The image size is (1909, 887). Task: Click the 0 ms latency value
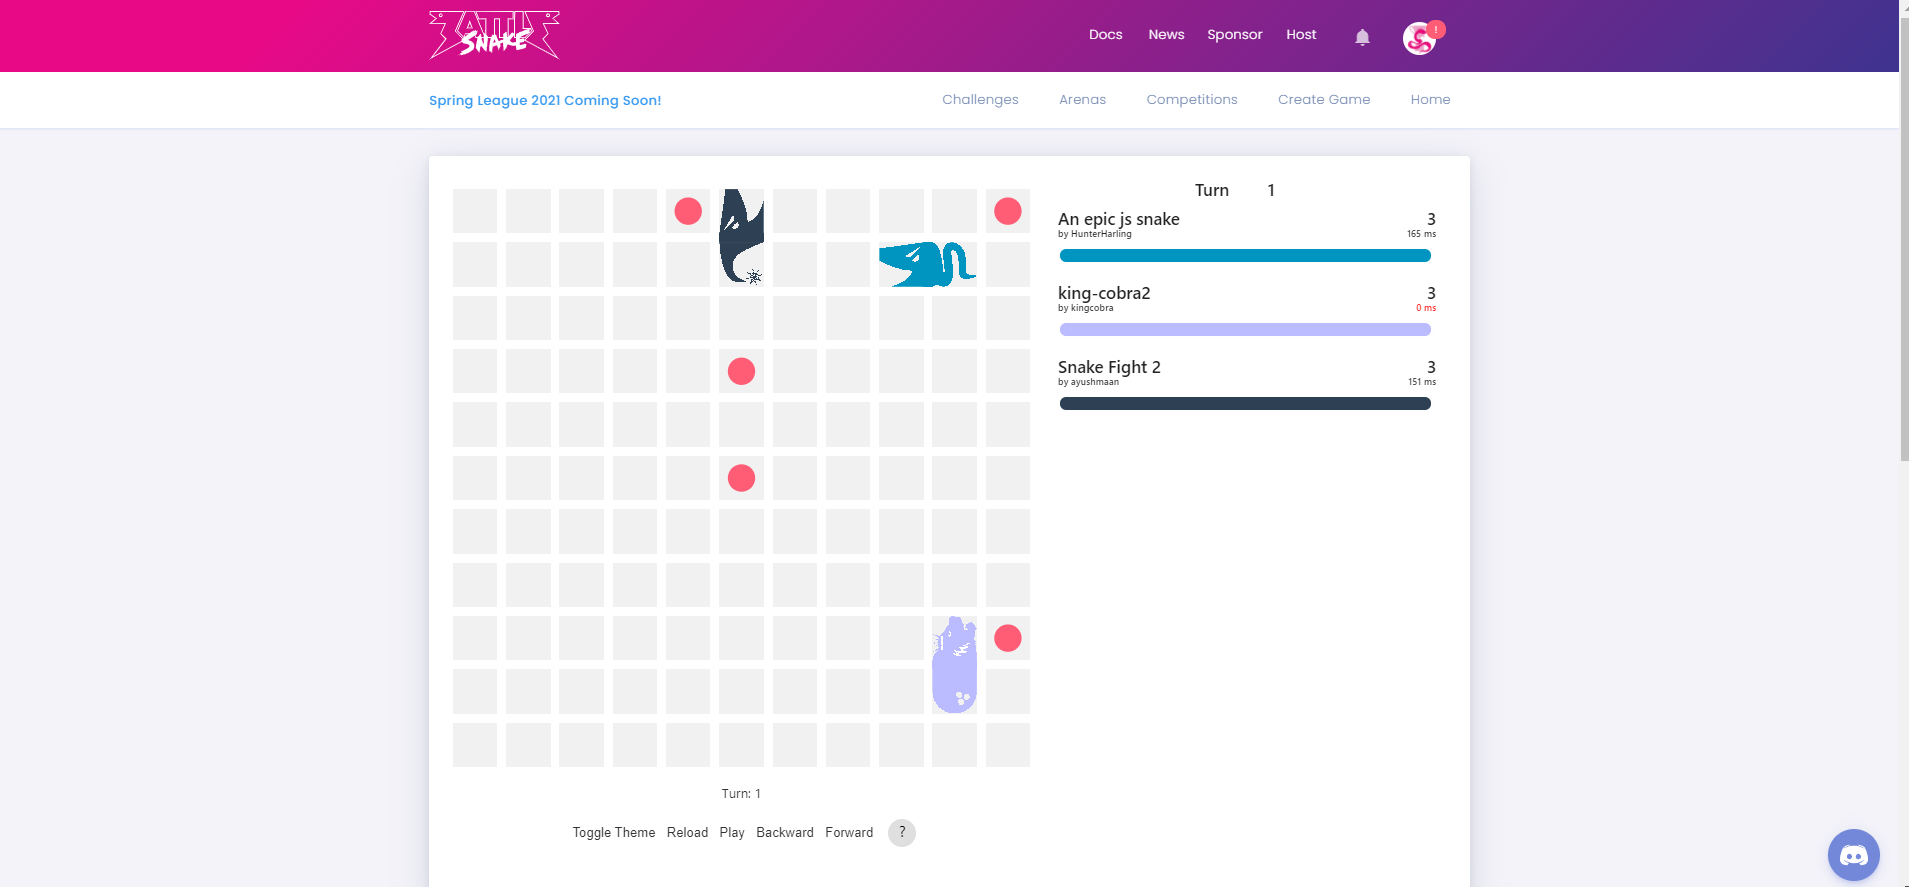[x=1426, y=308]
